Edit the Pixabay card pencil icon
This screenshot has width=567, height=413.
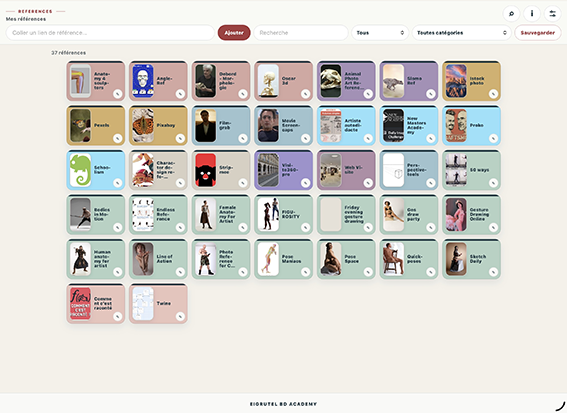click(x=180, y=139)
